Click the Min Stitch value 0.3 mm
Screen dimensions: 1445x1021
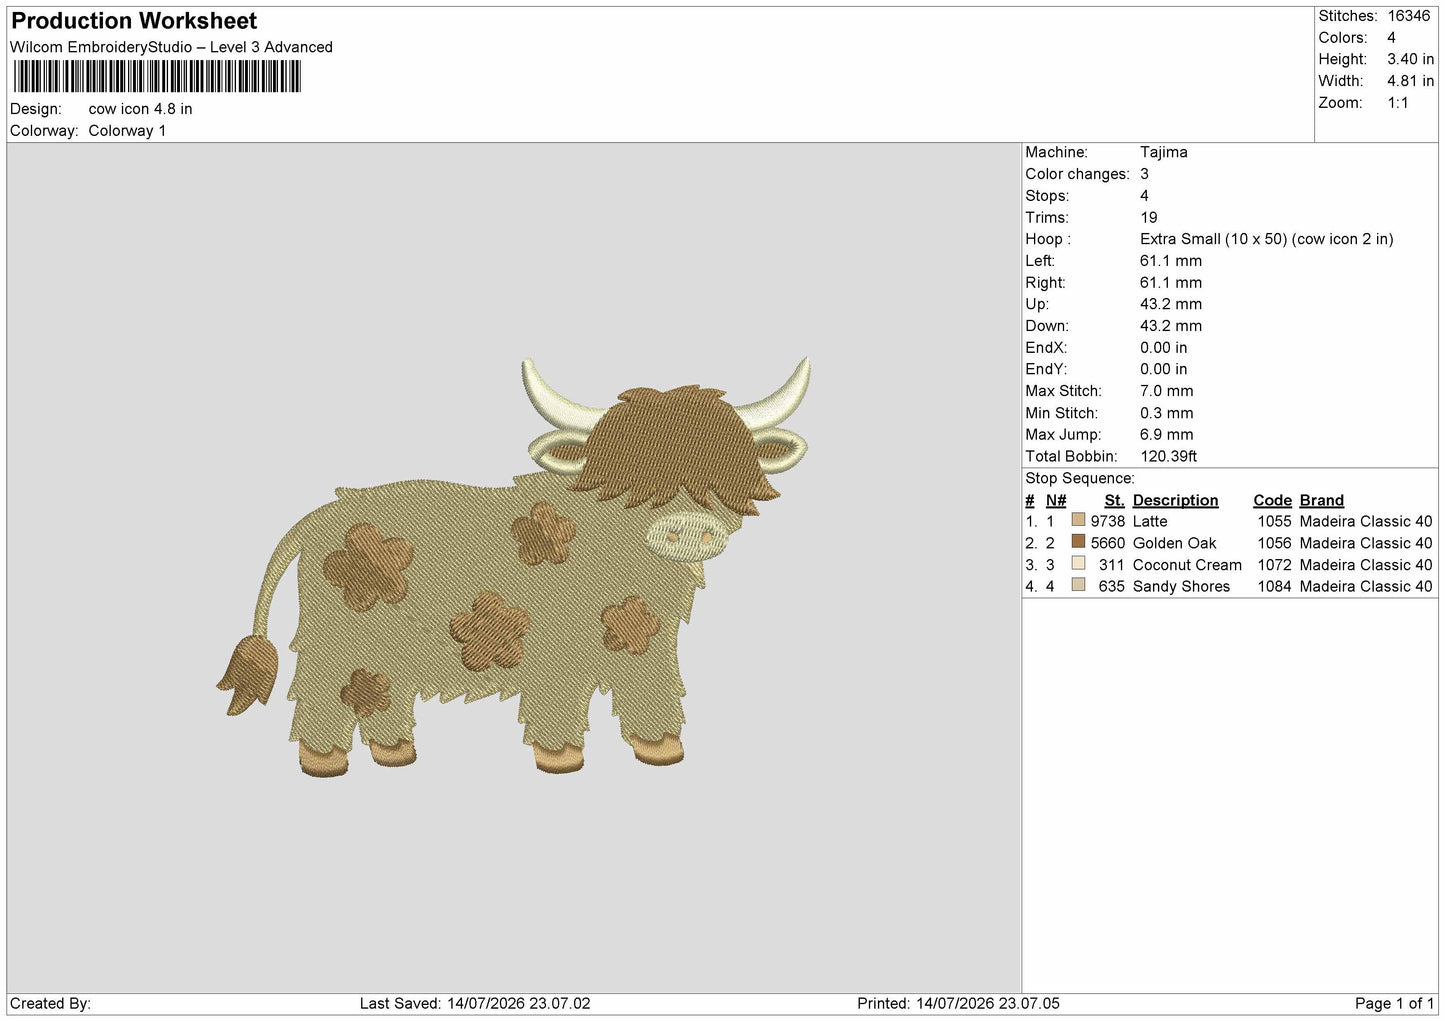point(1166,413)
